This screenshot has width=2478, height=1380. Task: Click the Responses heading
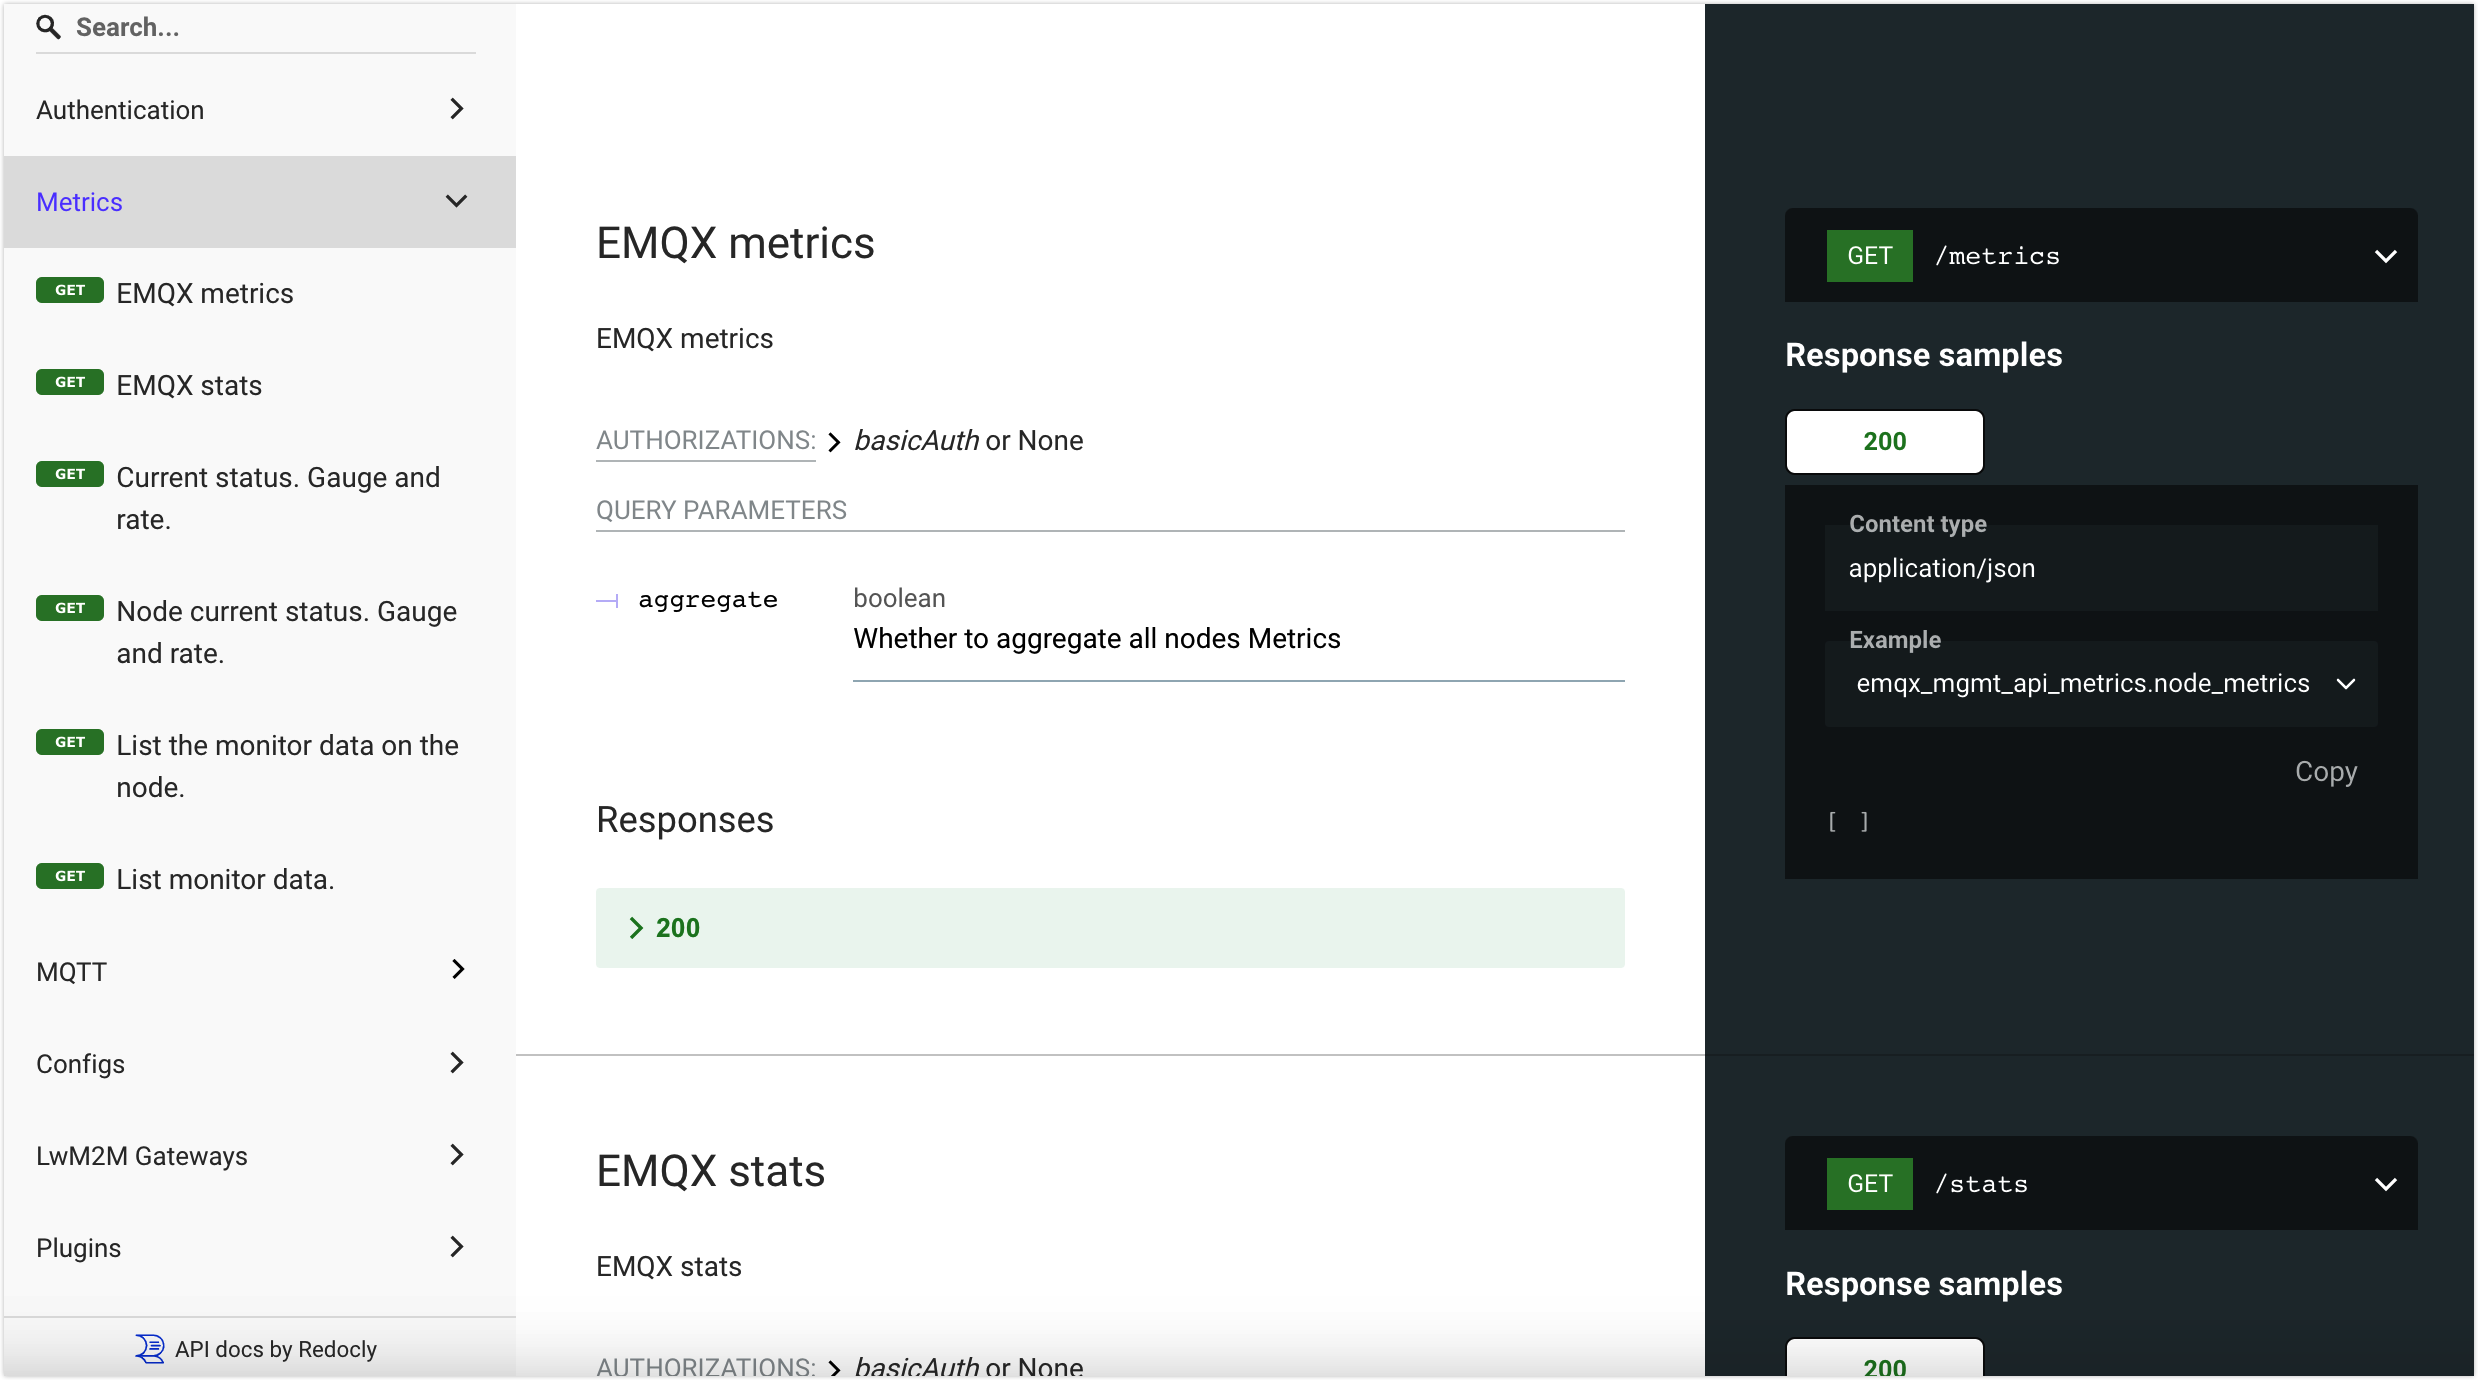coord(685,819)
